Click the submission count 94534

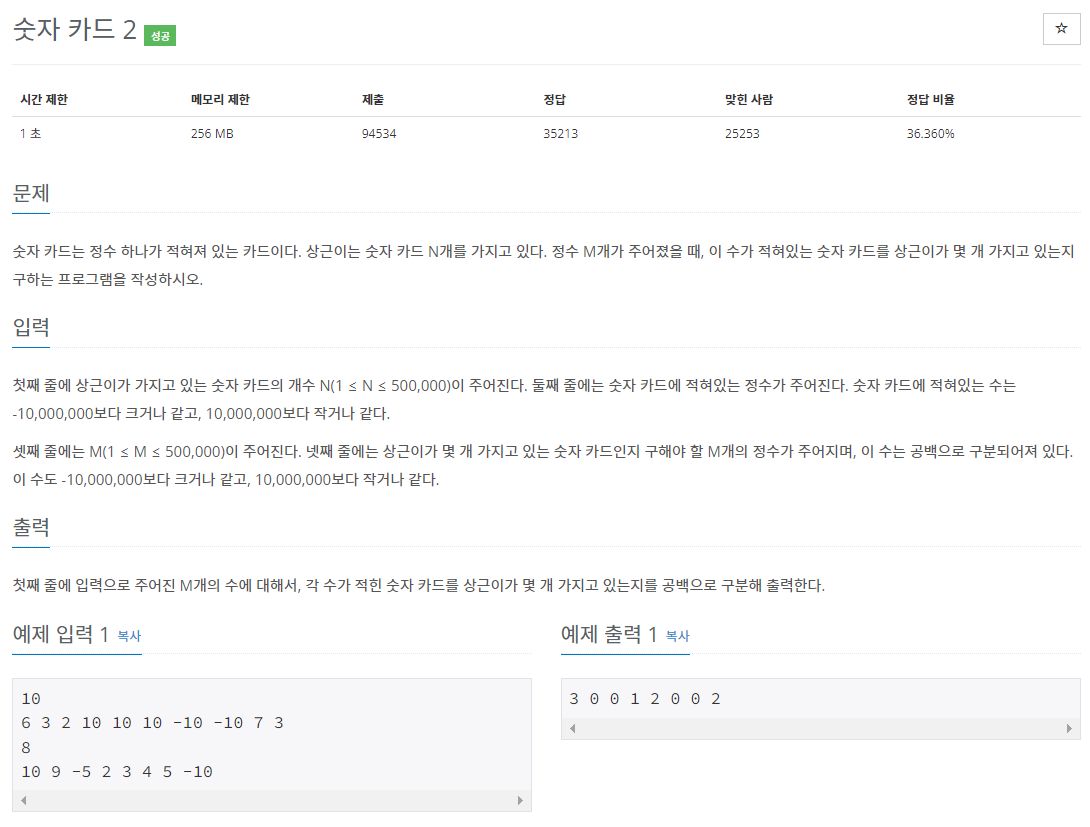[379, 133]
